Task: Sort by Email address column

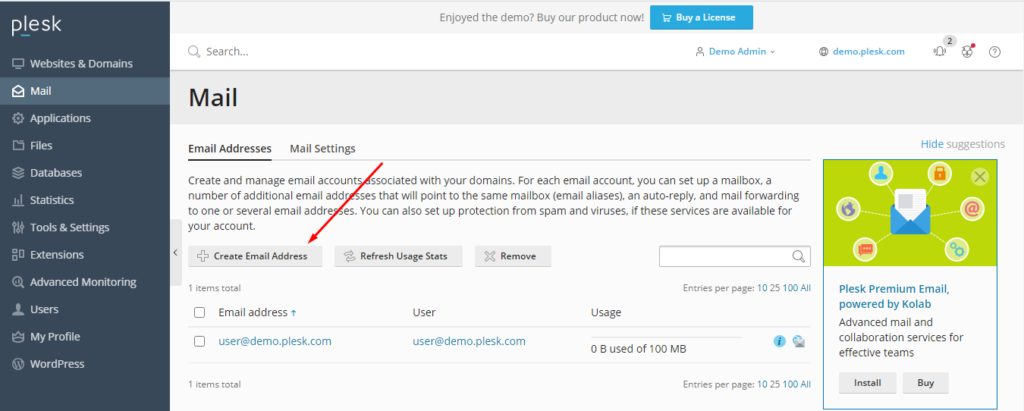Action: tap(257, 312)
